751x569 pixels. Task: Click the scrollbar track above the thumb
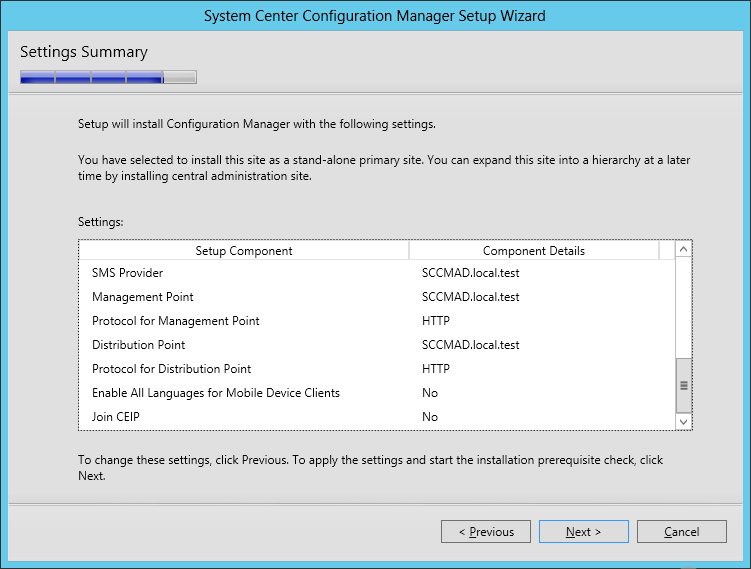click(683, 307)
